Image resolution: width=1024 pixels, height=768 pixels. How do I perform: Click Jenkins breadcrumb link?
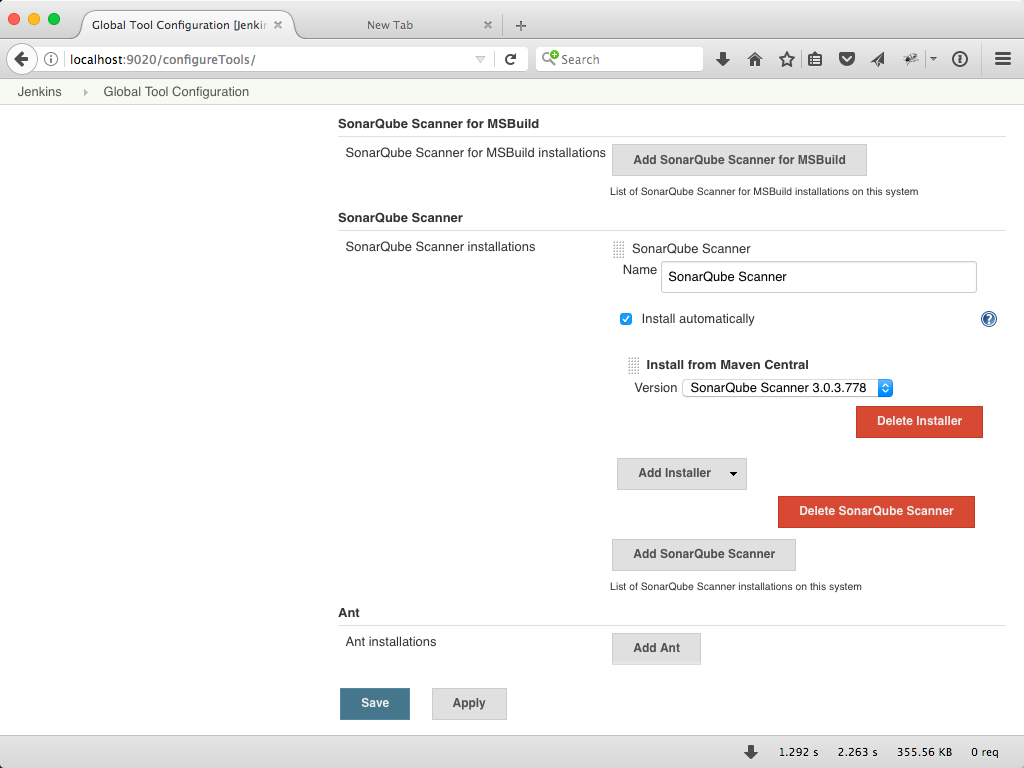coord(39,92)
